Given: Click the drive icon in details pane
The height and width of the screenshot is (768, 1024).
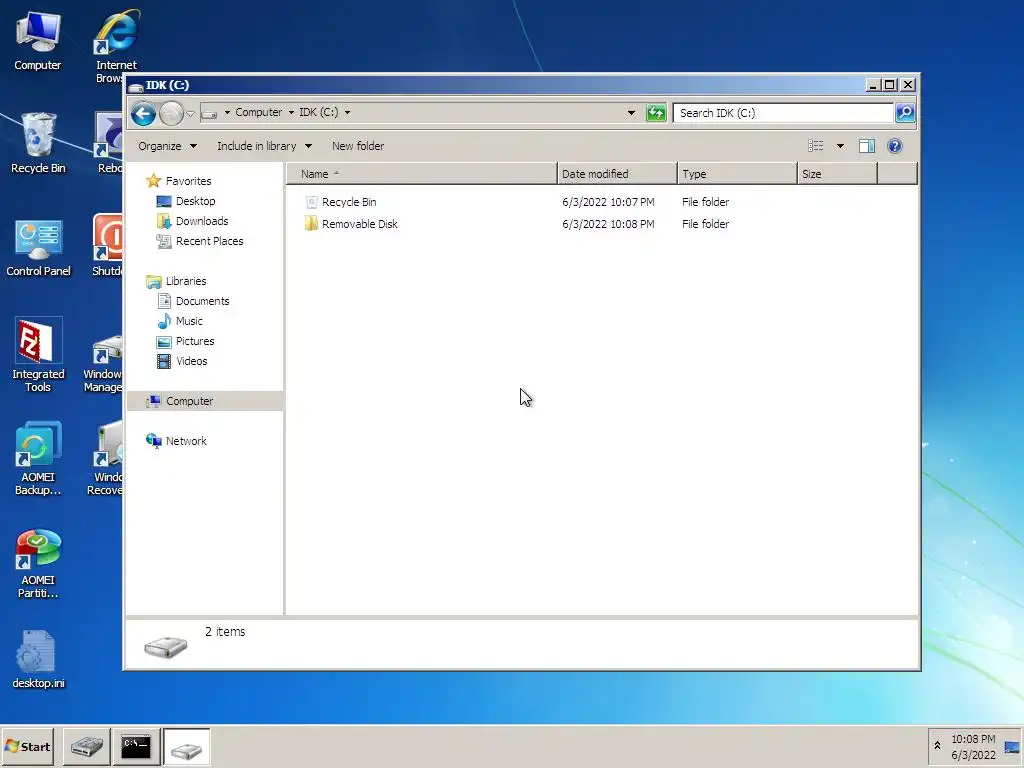Looking at the screenshot, I should coord(166,646).
